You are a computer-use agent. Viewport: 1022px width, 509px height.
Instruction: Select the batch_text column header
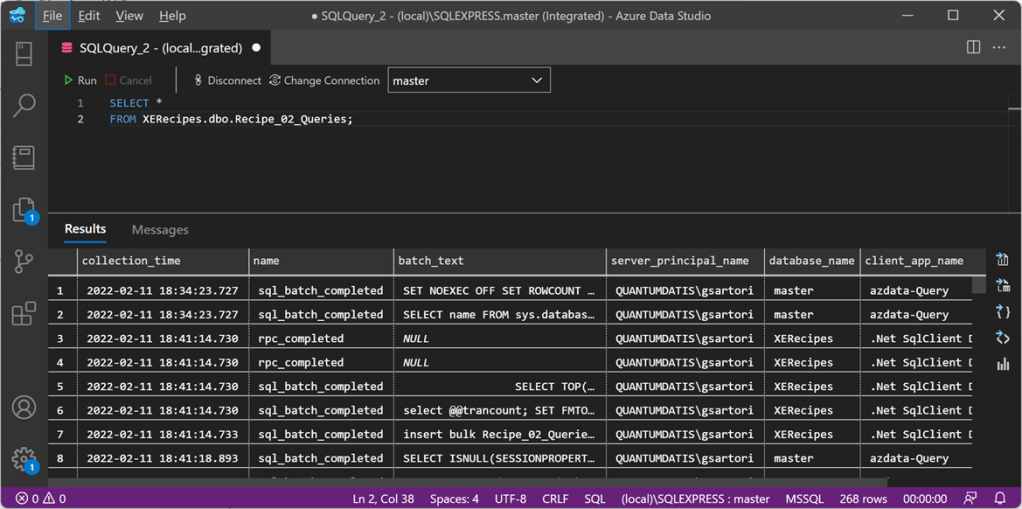pyautogui.click(x=433, y=261)
